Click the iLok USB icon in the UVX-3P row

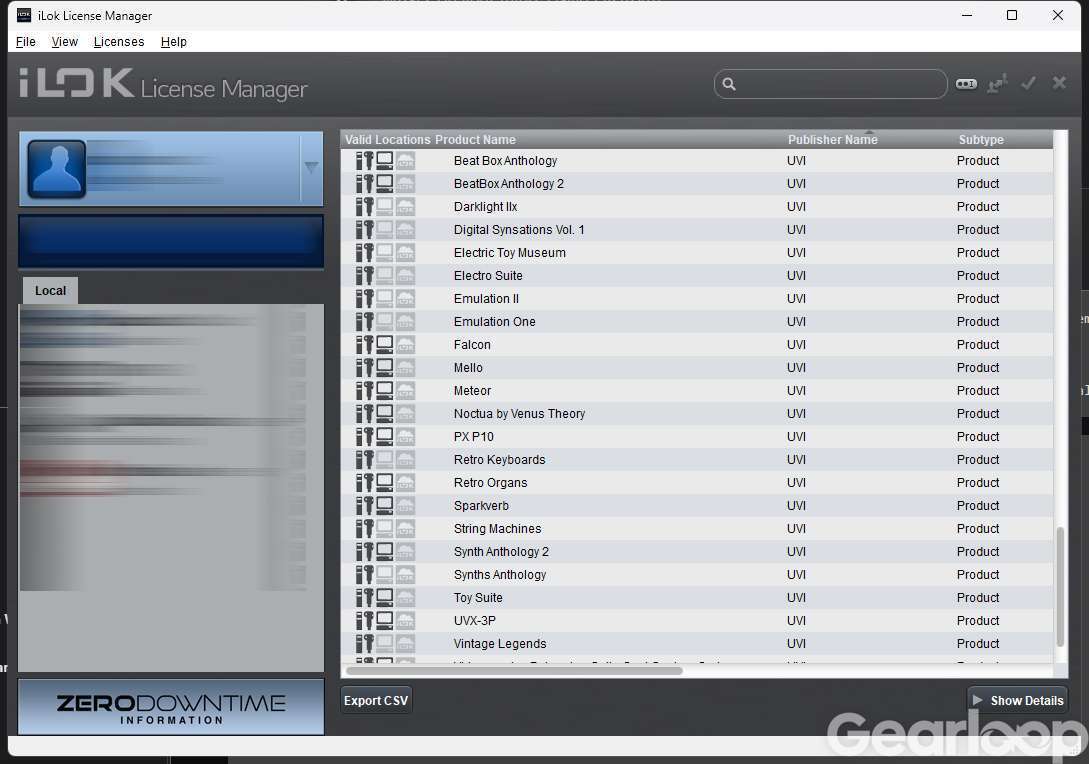point(365,620)
